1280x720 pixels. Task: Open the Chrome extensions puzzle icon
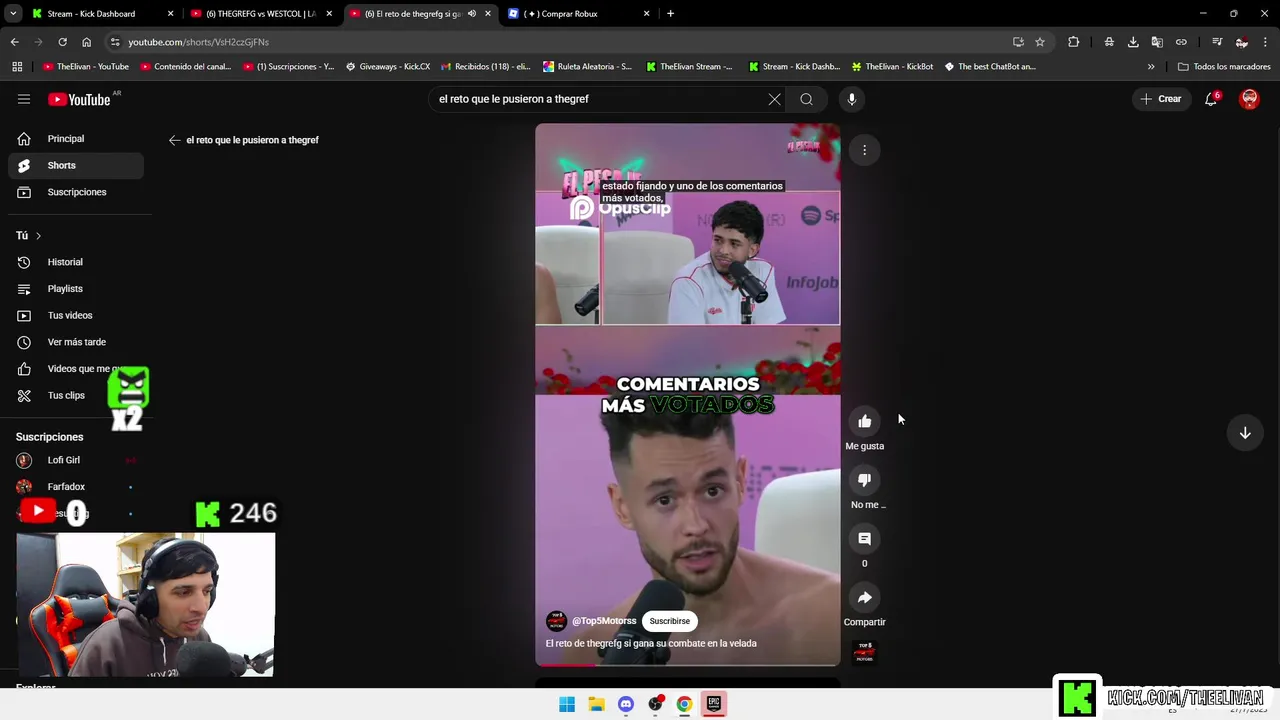[1074, 42]
